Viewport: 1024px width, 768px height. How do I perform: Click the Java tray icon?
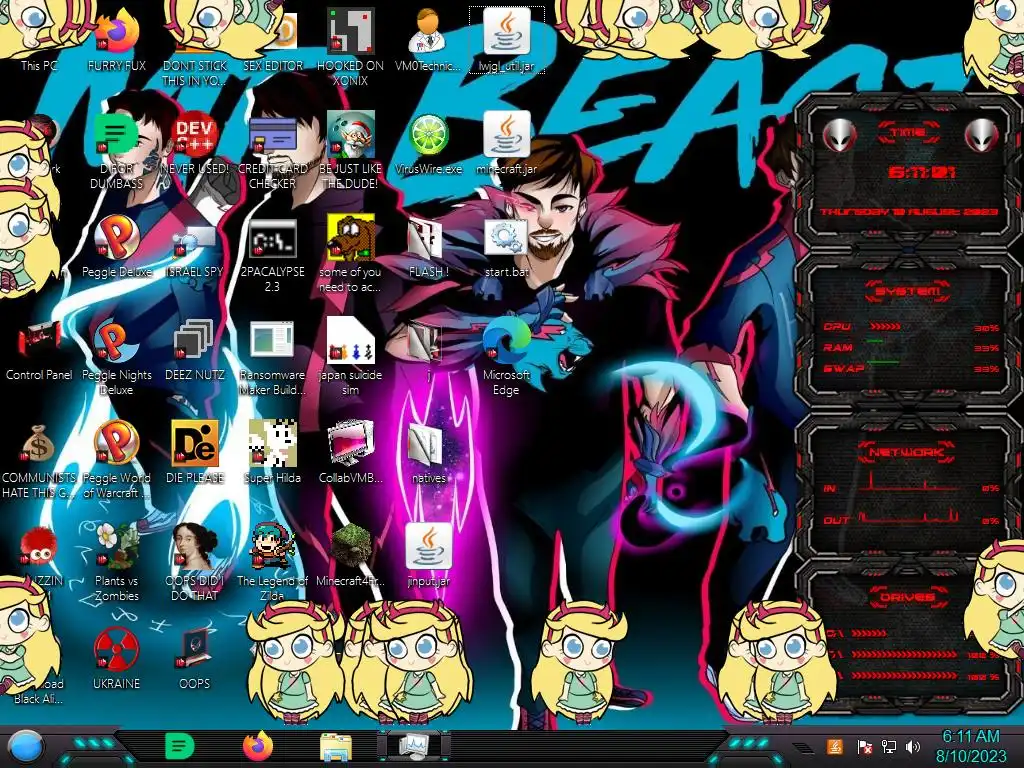point(835,746)
